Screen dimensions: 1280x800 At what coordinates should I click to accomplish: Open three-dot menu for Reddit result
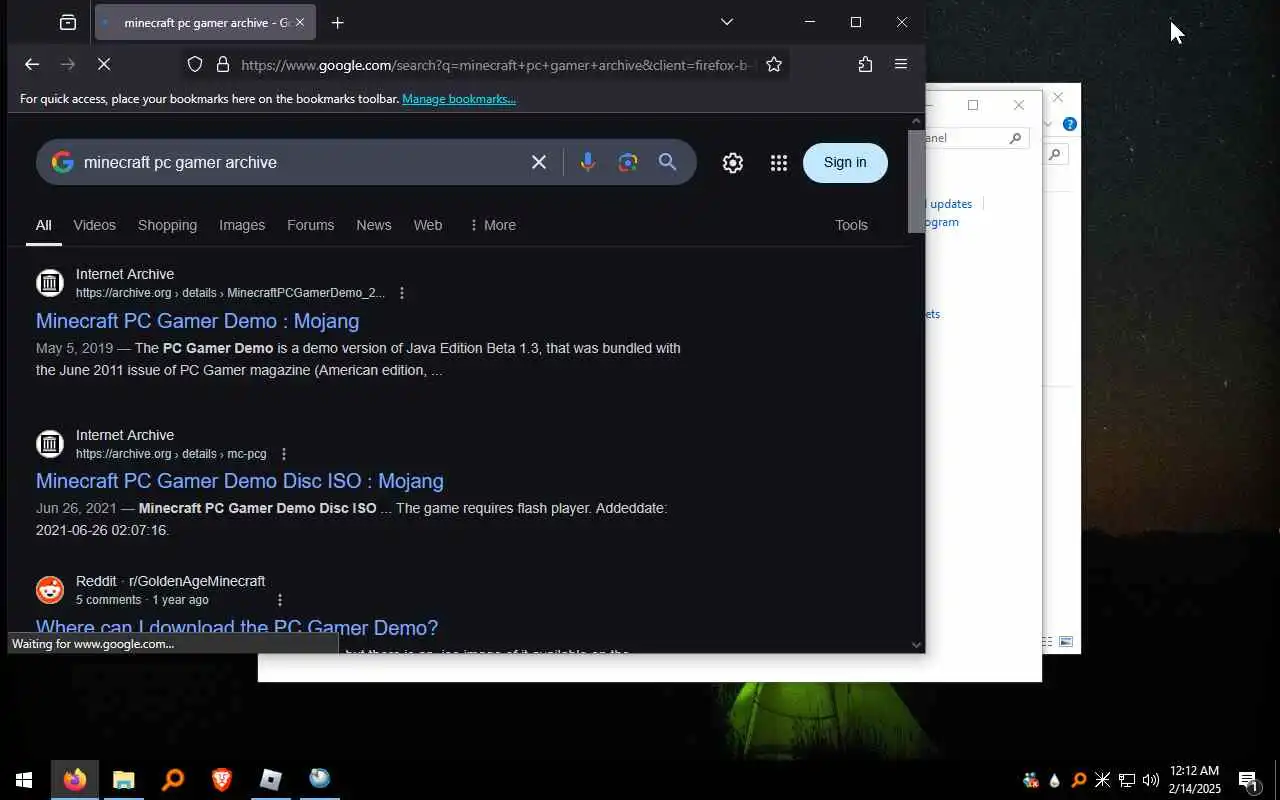click(280, 600)
